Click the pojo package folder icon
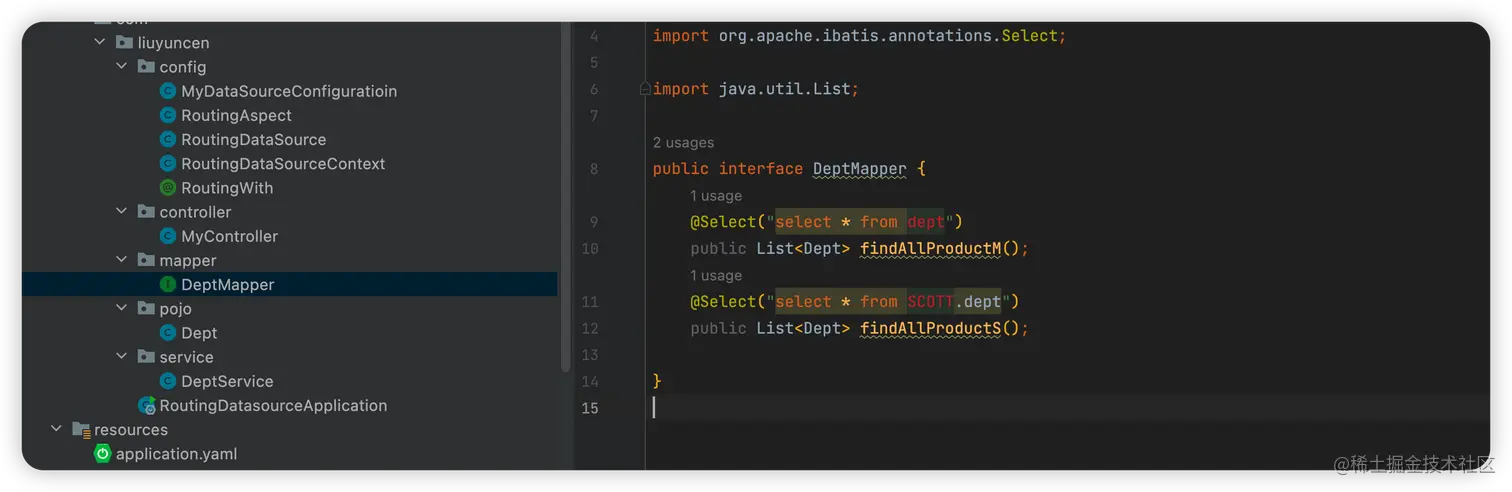This screenshot has width=1512, height=492. point(146,308)
